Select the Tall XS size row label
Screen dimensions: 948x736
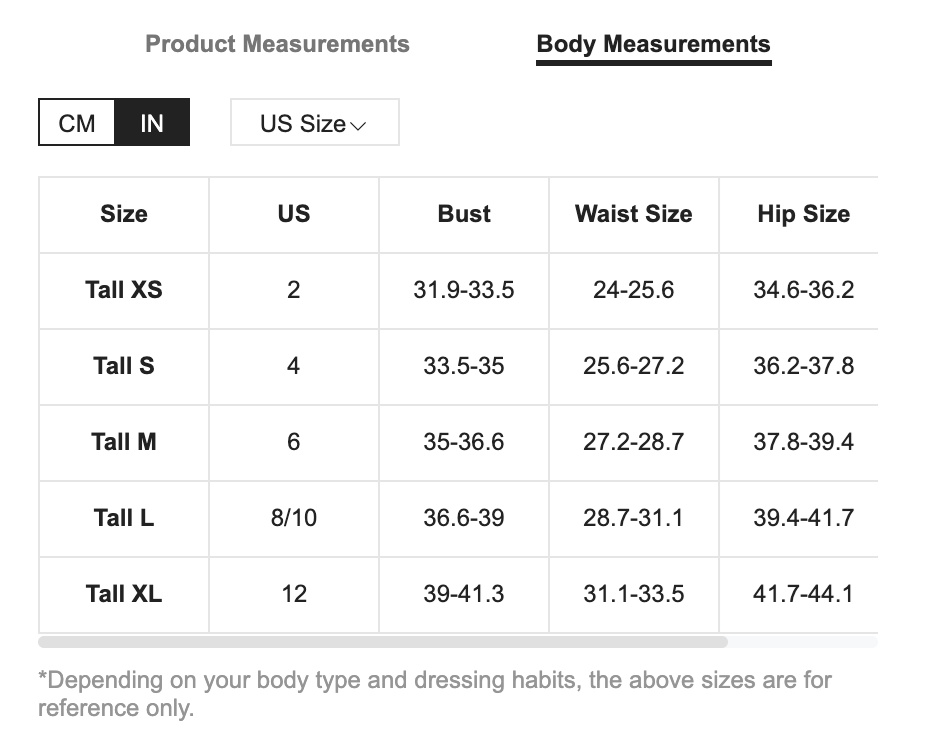pyautogui.click(x=124, y=290)
